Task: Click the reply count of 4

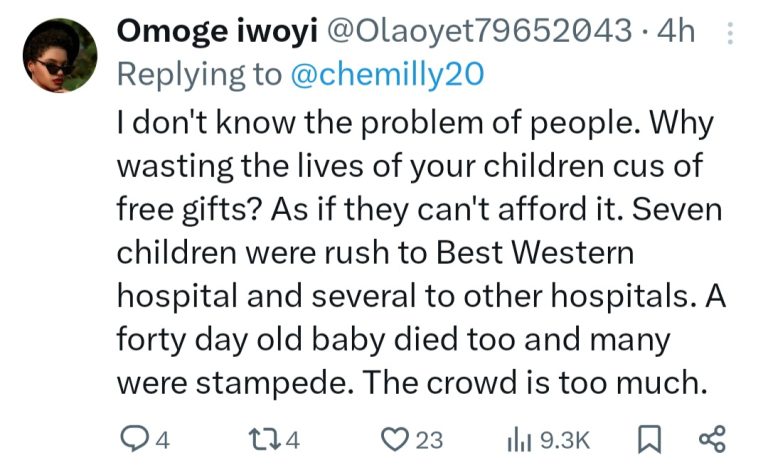Action: (163, 440)
